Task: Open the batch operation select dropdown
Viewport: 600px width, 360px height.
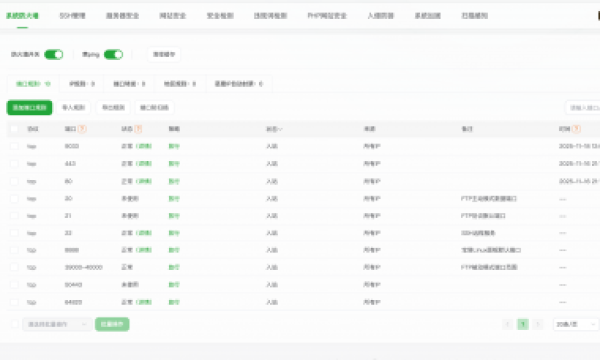Action: tap(57, 324)
